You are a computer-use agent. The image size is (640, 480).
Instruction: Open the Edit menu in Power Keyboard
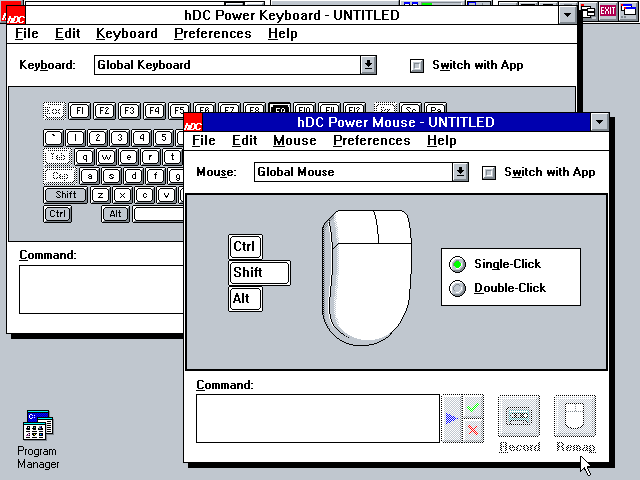(67, 33)
